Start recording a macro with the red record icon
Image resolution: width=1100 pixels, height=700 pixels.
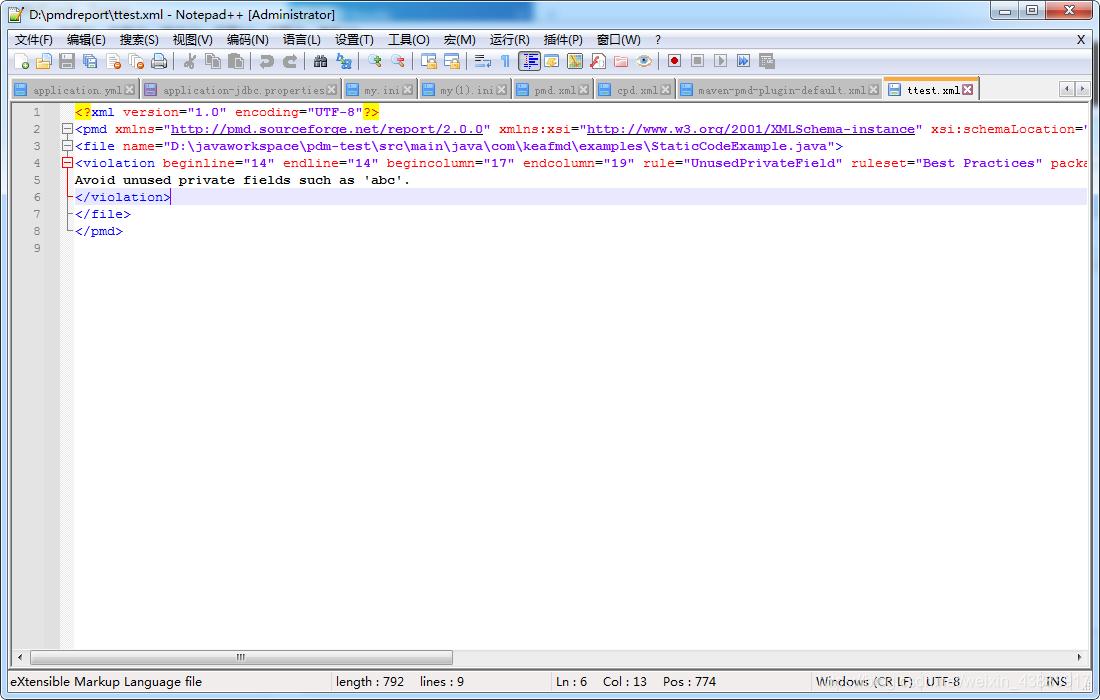pyautogui.click(x=674, y=61)
